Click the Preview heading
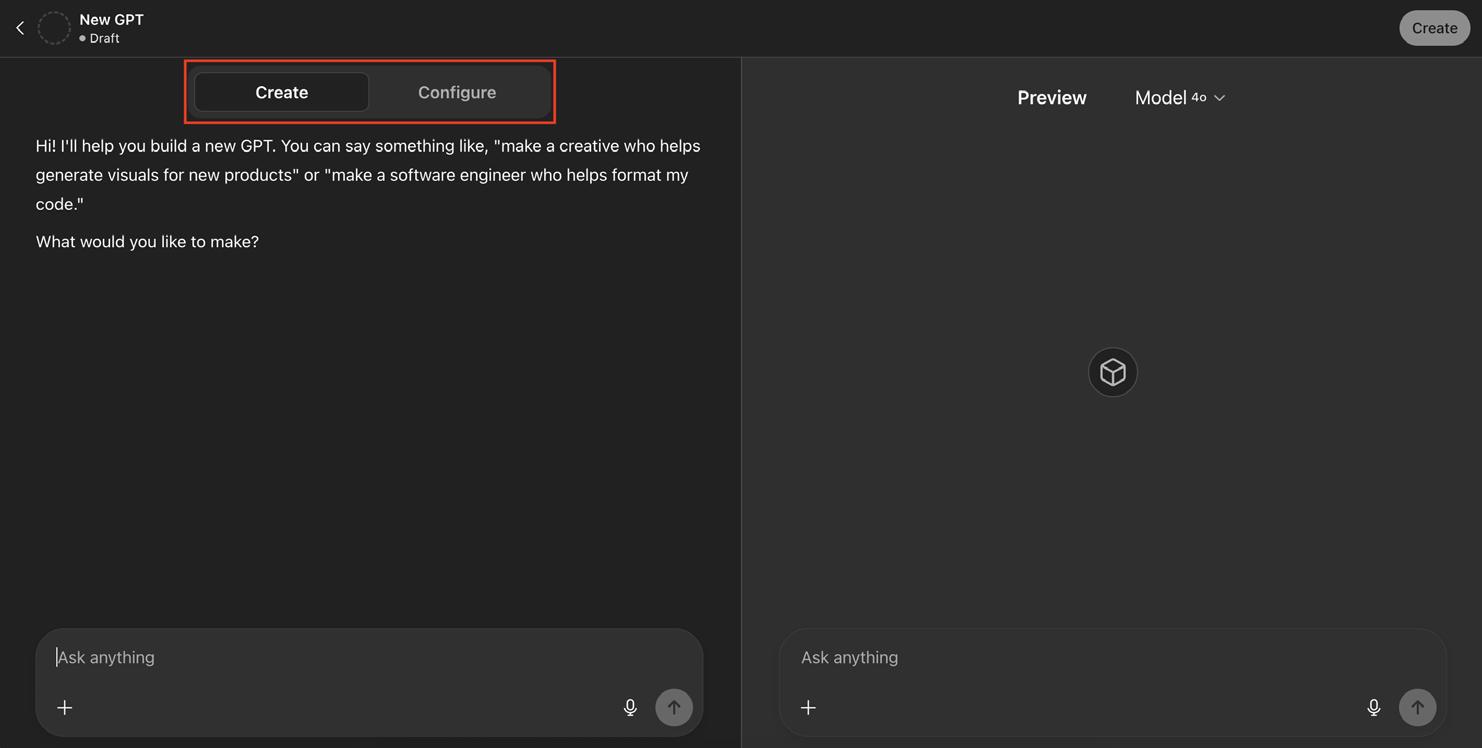1482x748 pixels. pos(1052,98)
